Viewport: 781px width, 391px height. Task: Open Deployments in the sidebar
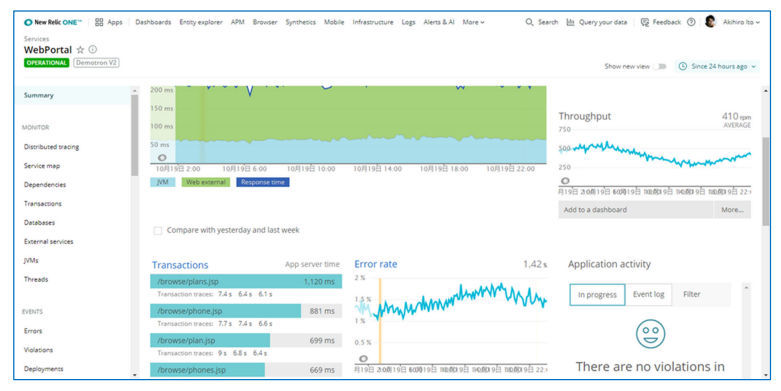[x=43, y=369]
